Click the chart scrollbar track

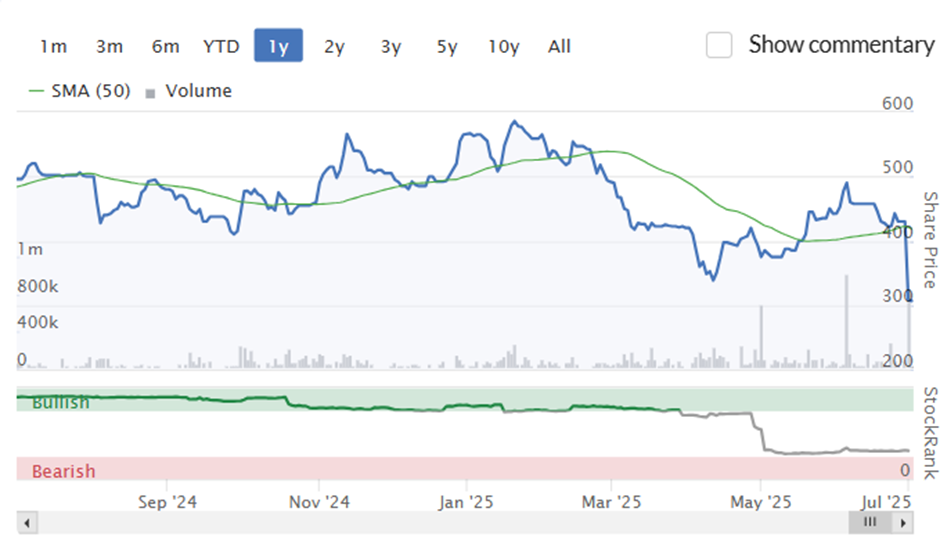point(443,523)
